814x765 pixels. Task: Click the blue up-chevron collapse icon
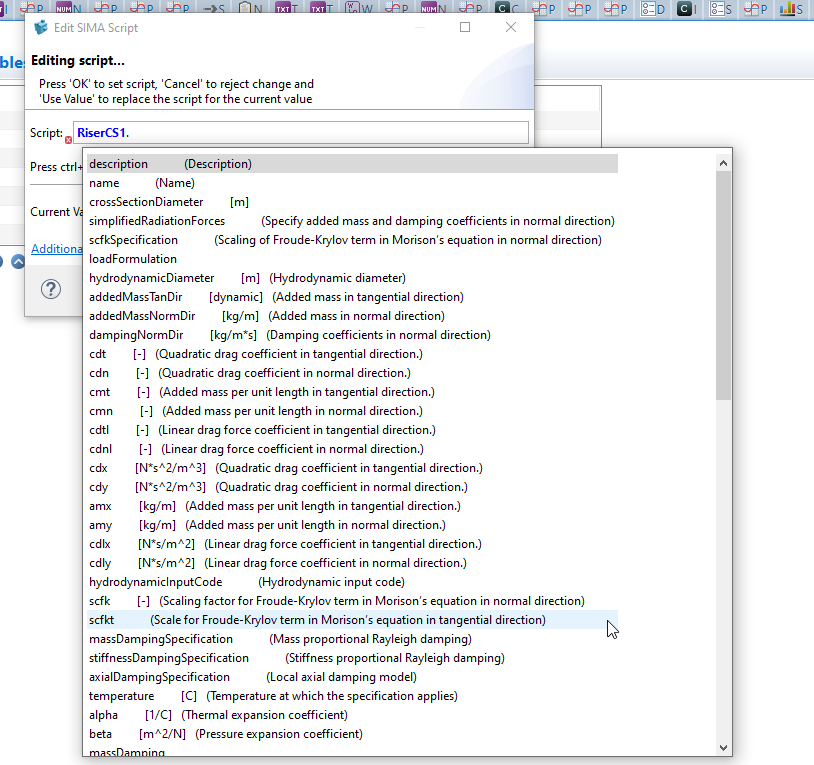(18, 262)
